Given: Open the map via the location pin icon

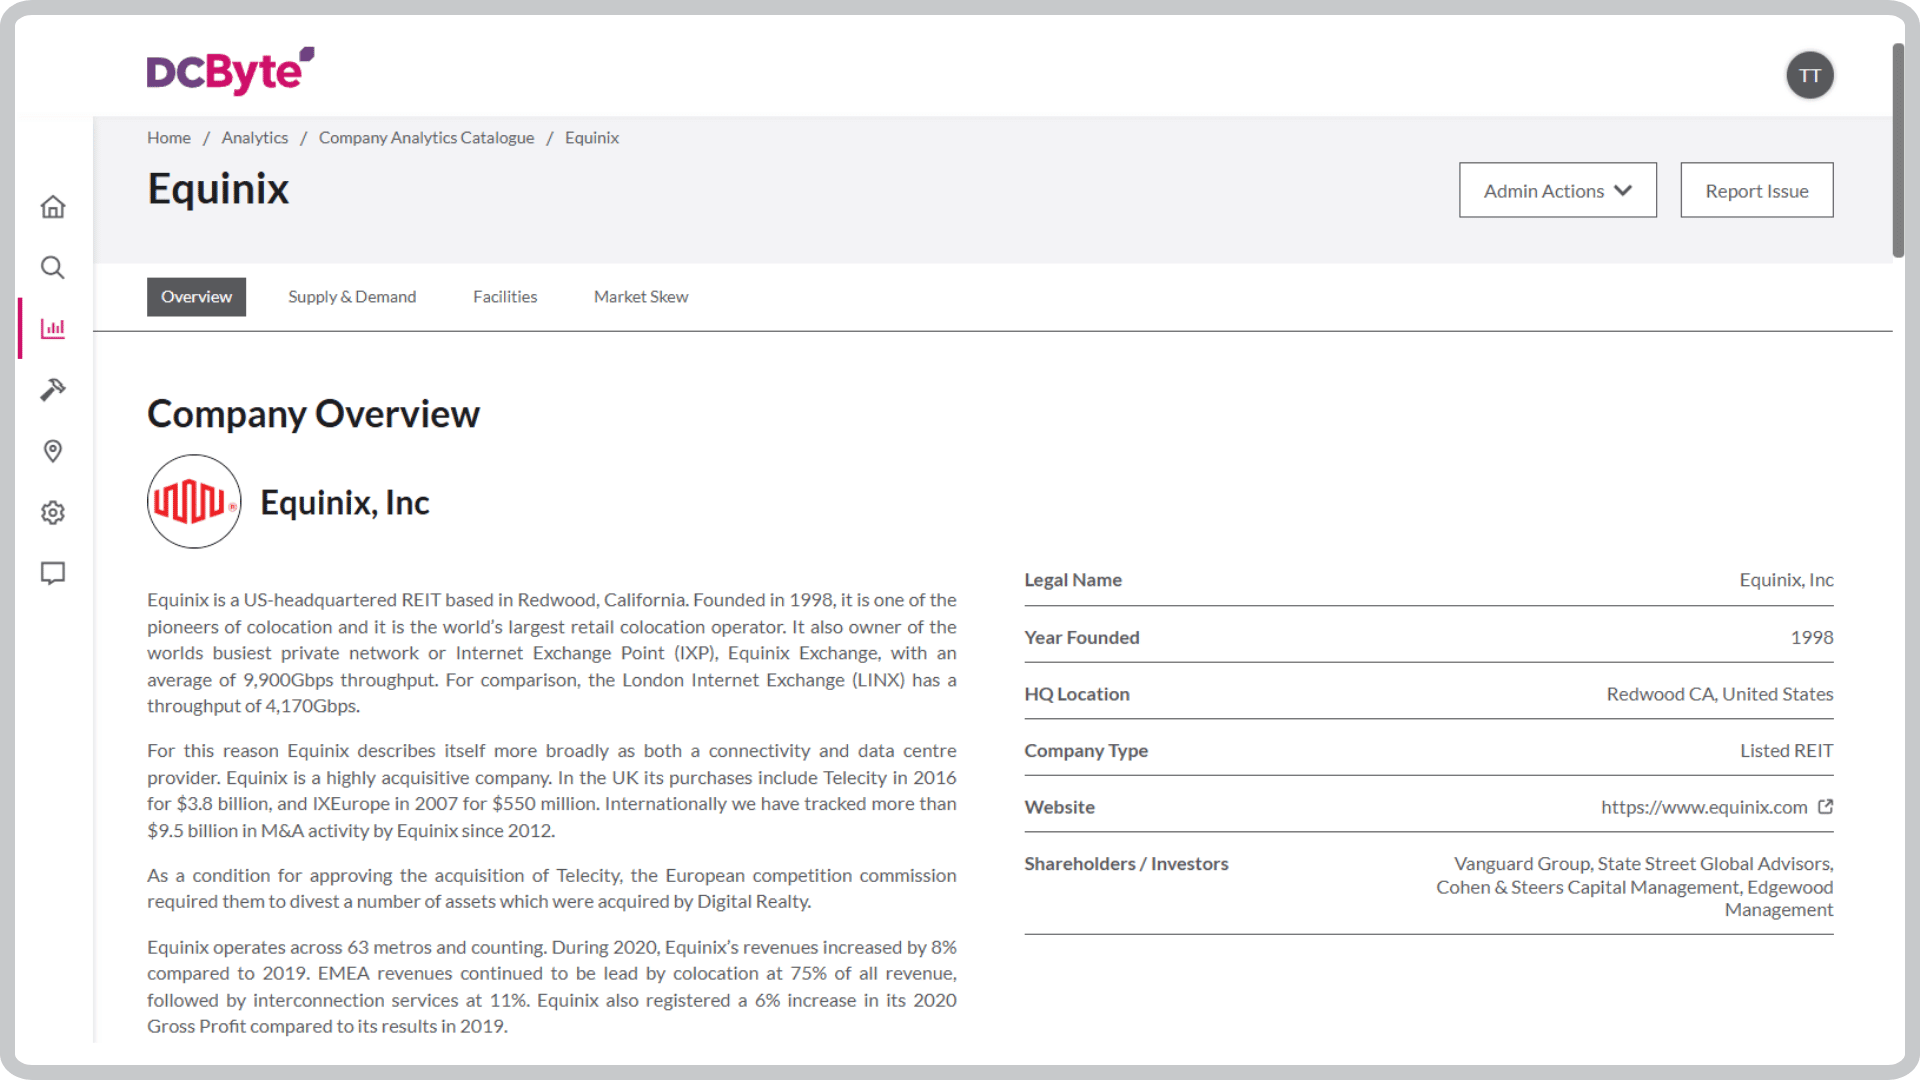Looking at the screenshot, I should point(52,451).
